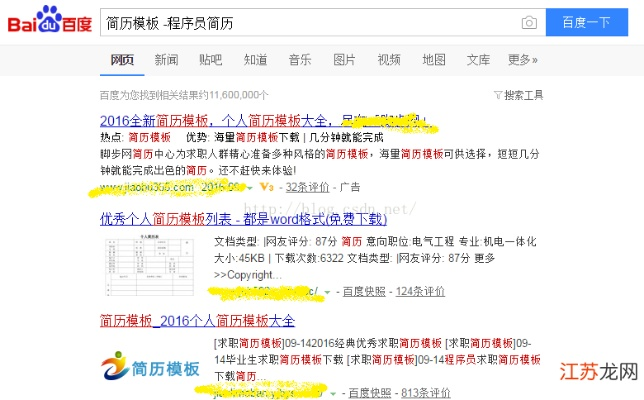Go to the 知道 tab
Screen dimensions: 644x400
[x=255, y=60]
